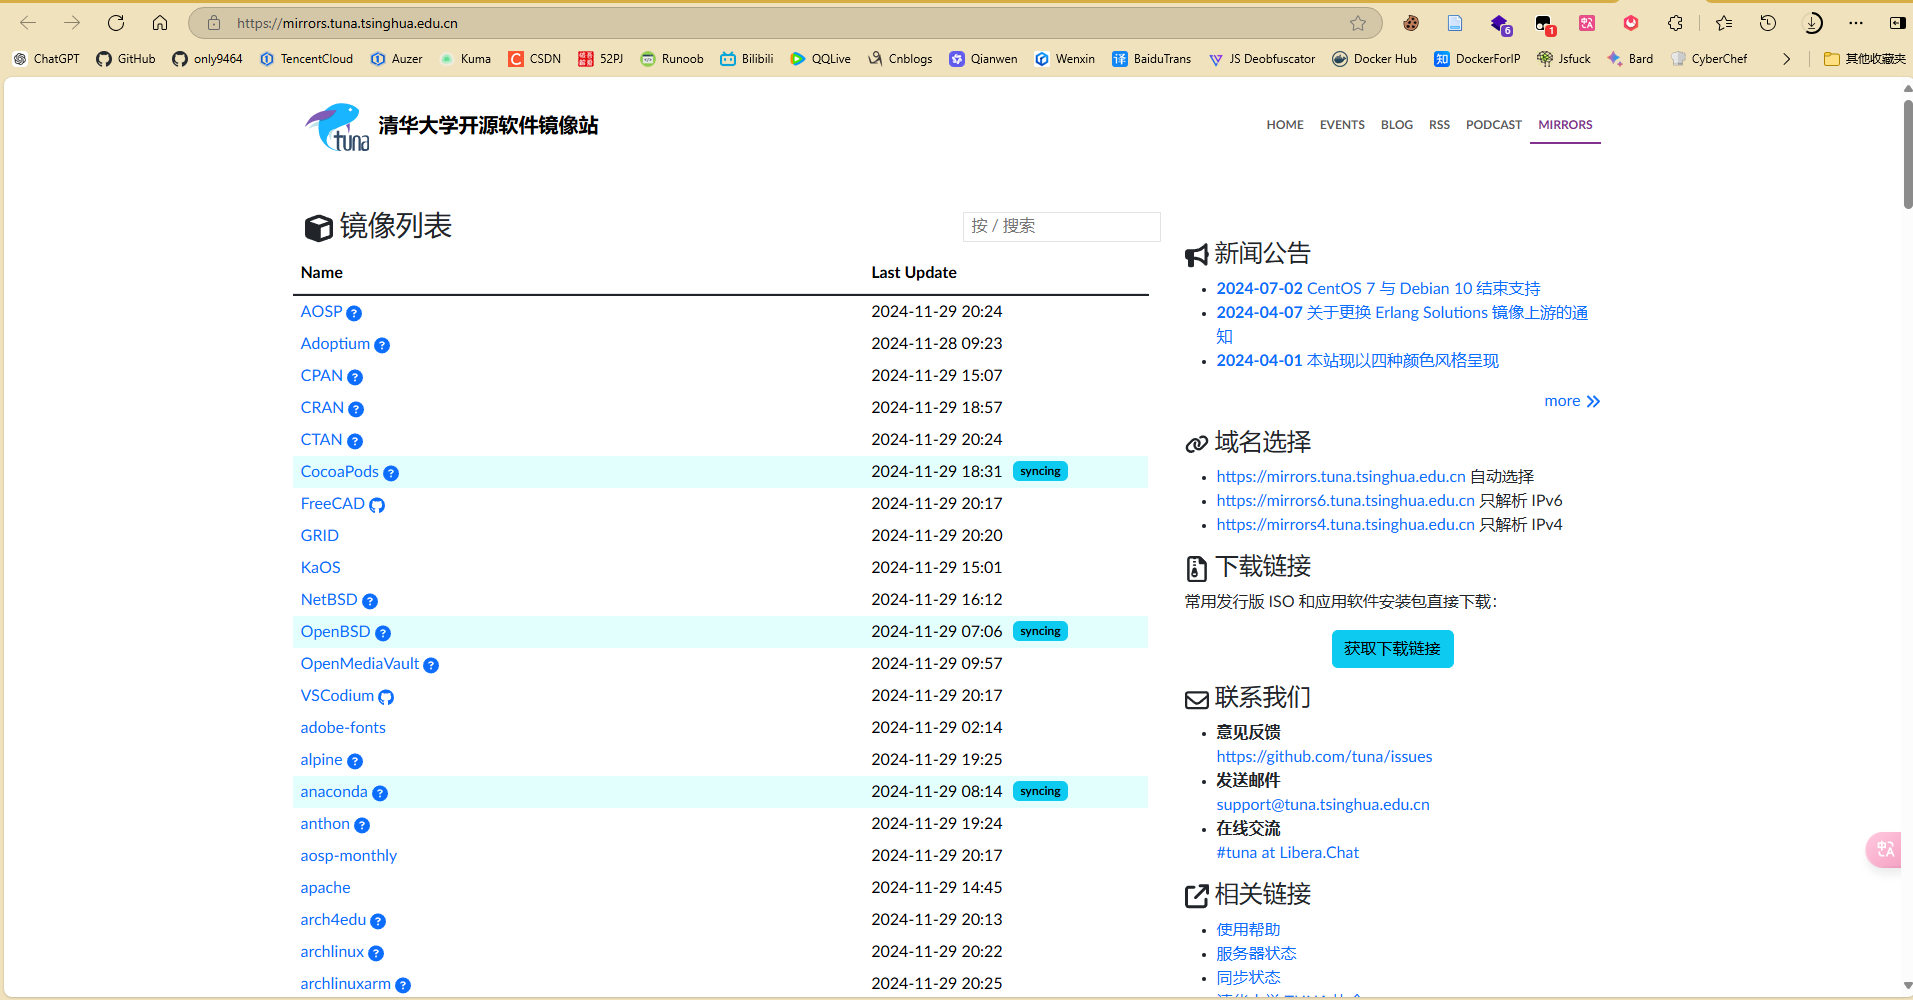Open the 使用帮助 link

[x=1248, y=930]
